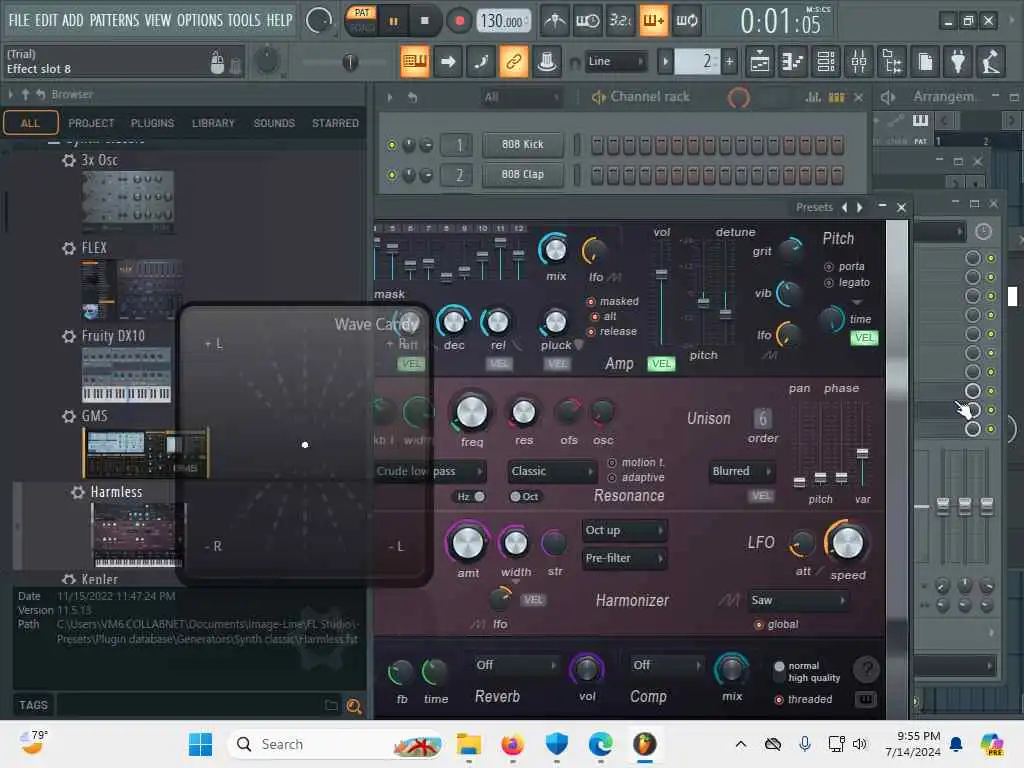Select 3x Osc in the browser

pyautogui.click(x=99, y=160)
